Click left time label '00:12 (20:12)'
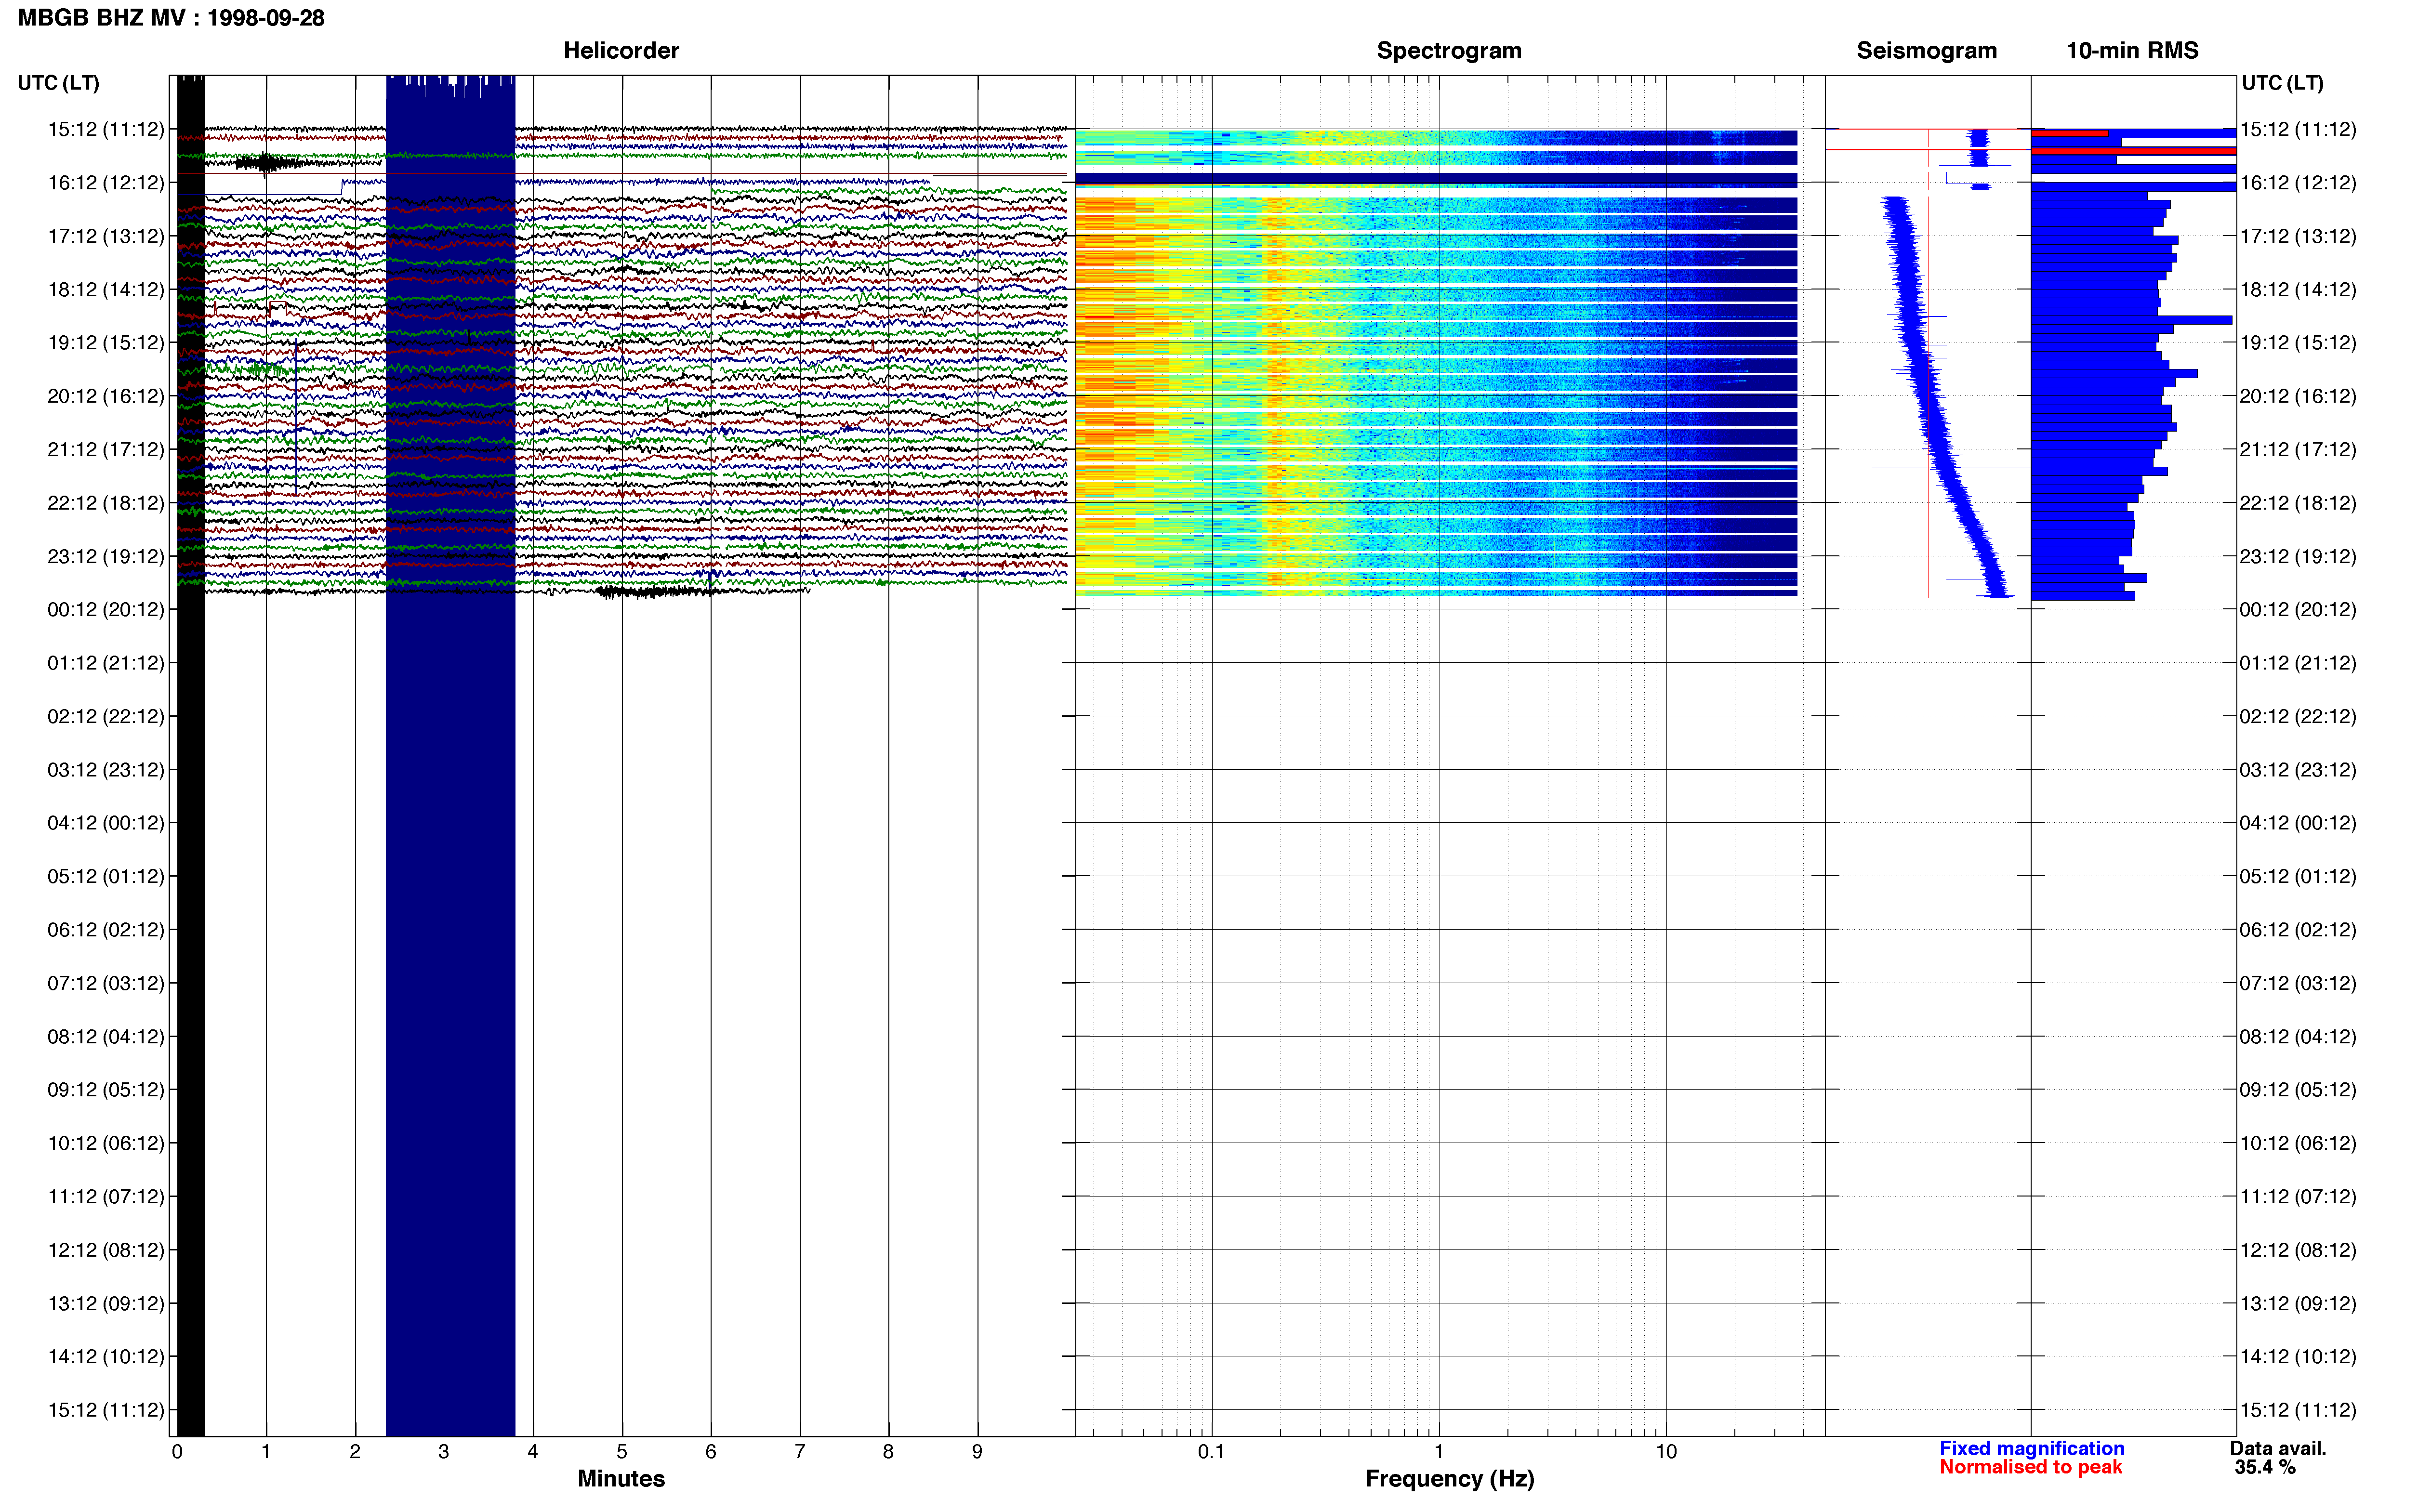 (x=106, y=610)
